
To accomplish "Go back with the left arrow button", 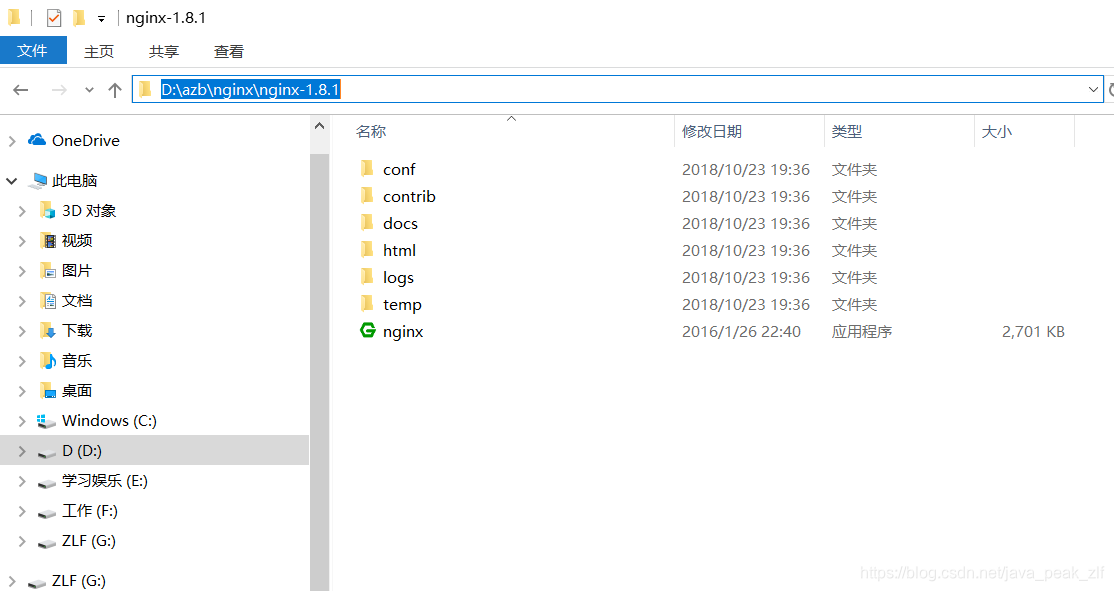I will [21, 90].
